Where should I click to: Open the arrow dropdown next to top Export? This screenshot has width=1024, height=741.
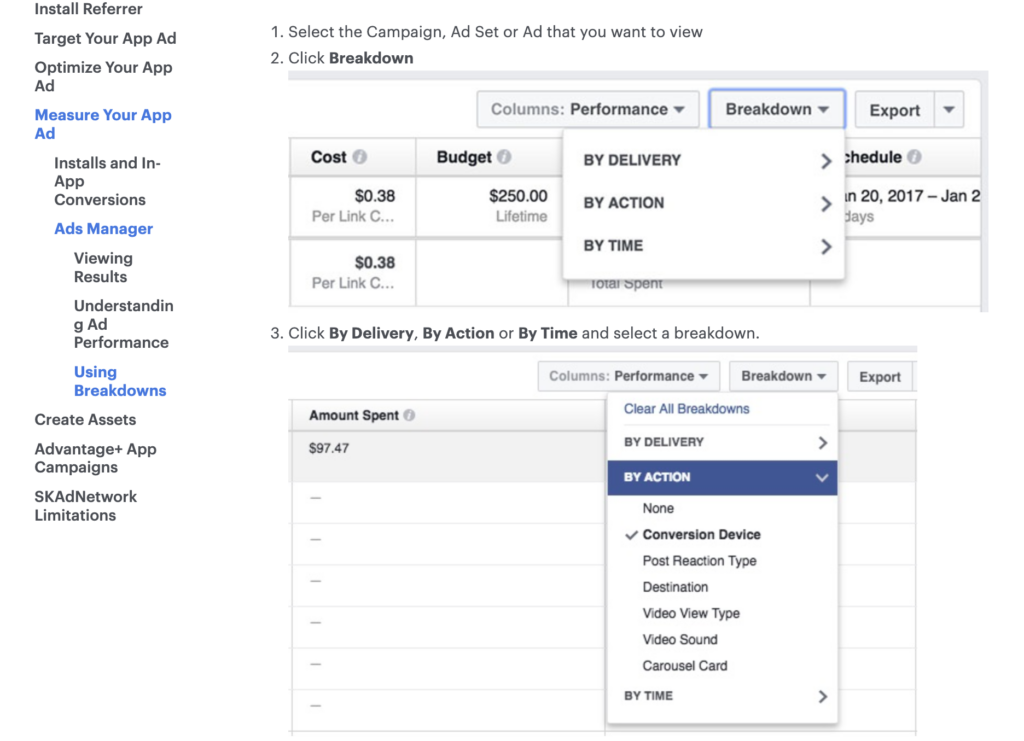[949, 110]
